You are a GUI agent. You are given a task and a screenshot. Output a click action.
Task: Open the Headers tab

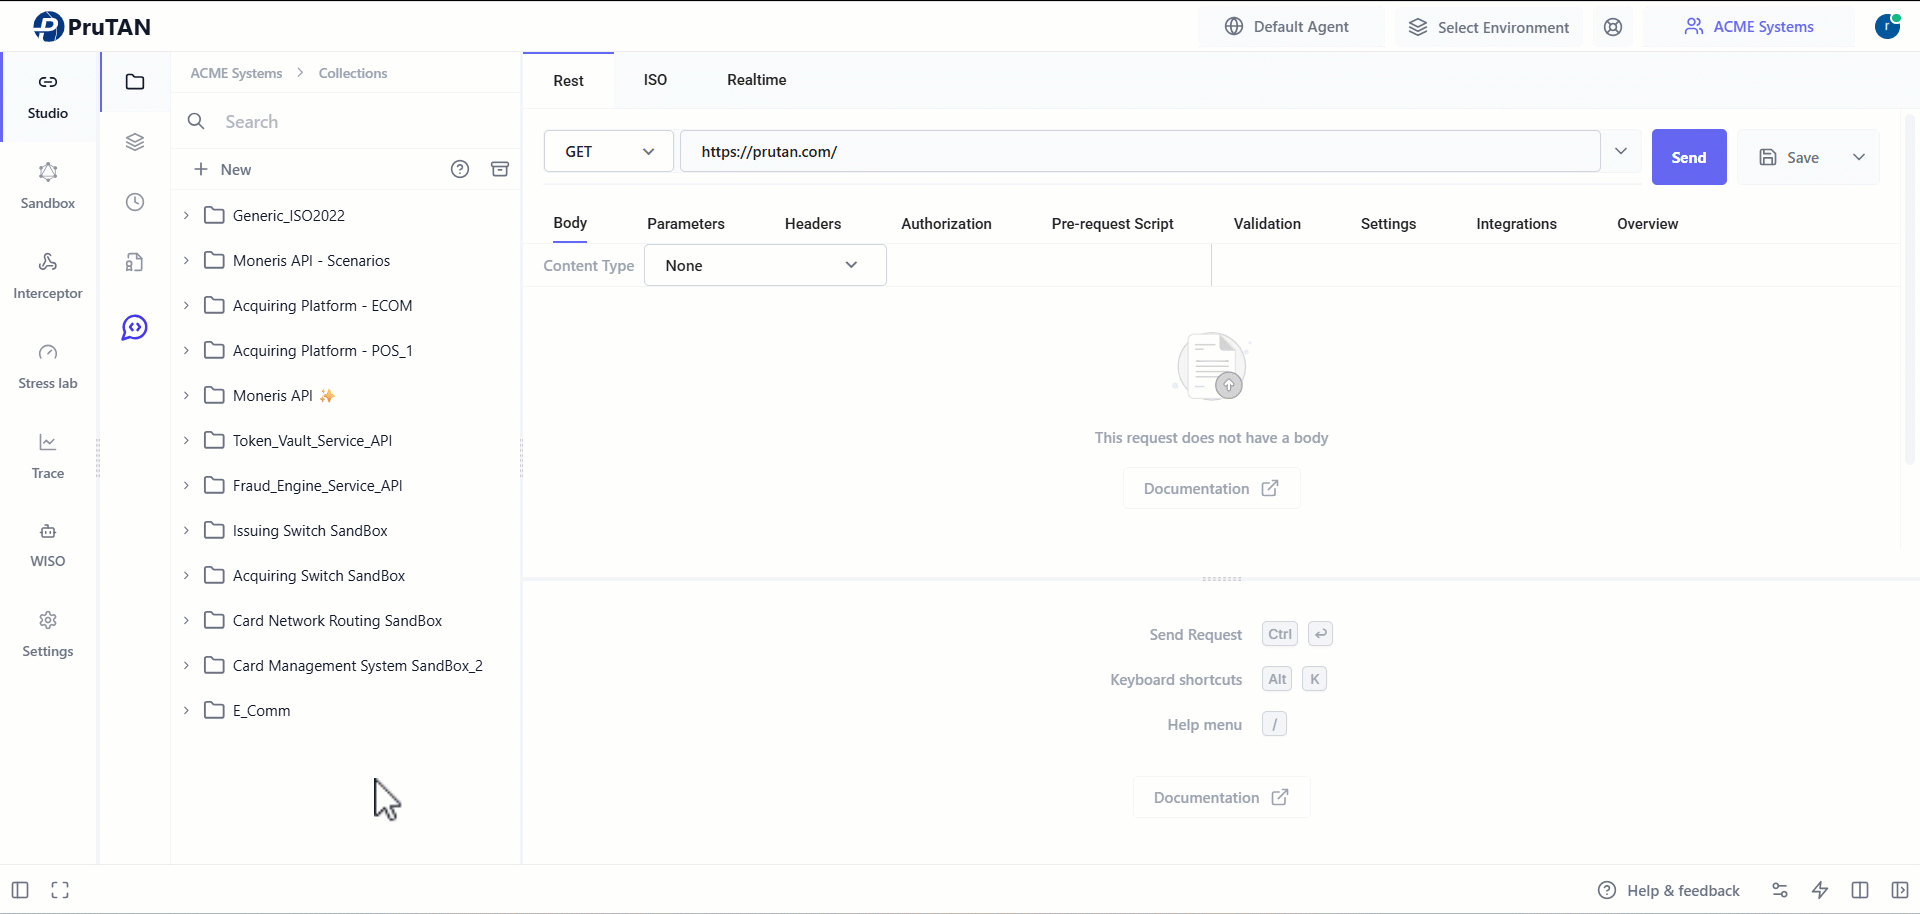click(x=813, y=224)
